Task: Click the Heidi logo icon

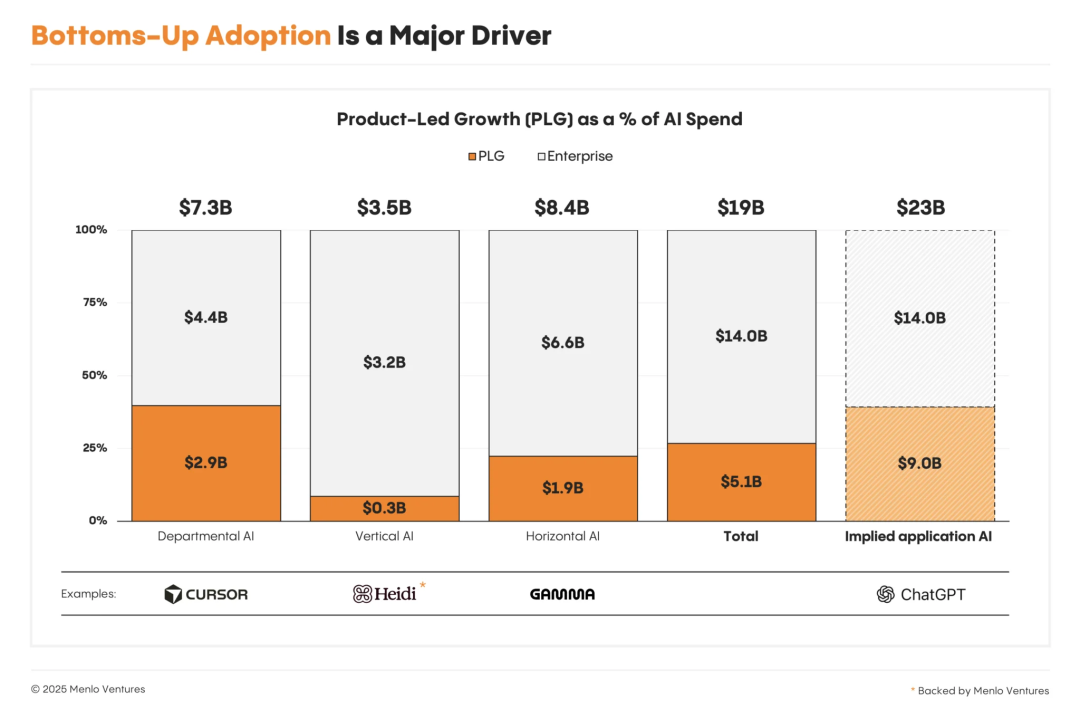Action: point(362,594)
